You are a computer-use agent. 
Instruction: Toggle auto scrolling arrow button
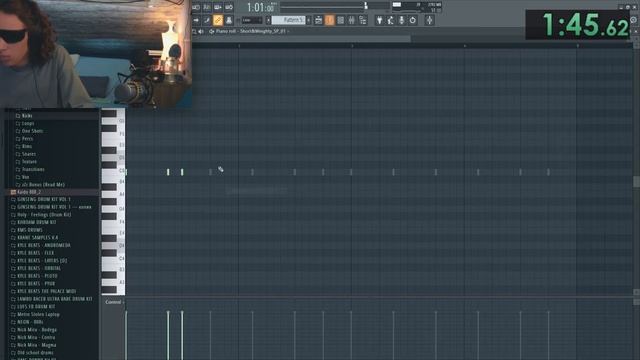coord(196,20)
